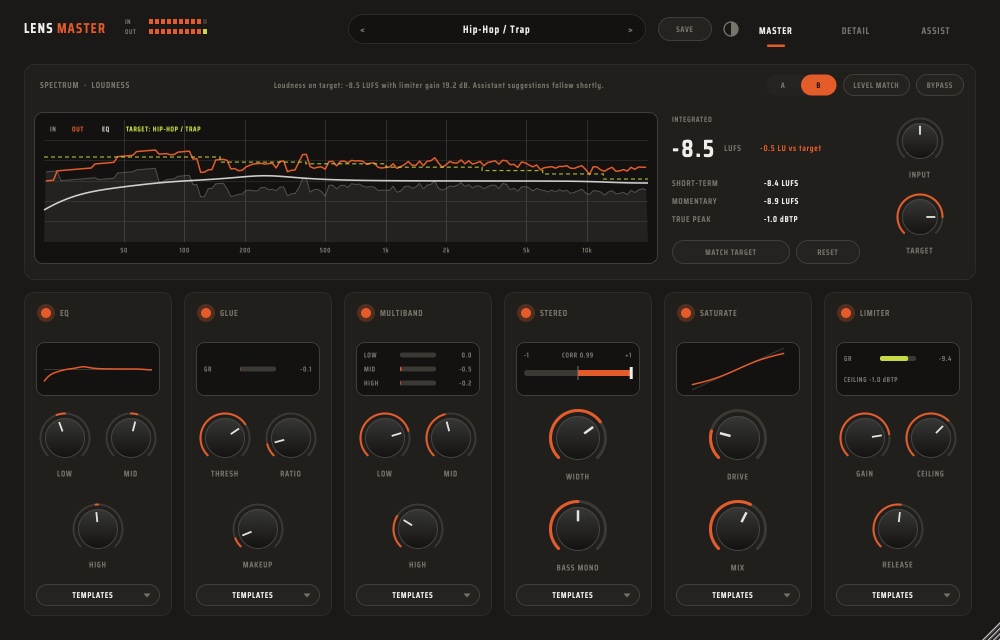Click the Match Target button

tap(731, 252)
